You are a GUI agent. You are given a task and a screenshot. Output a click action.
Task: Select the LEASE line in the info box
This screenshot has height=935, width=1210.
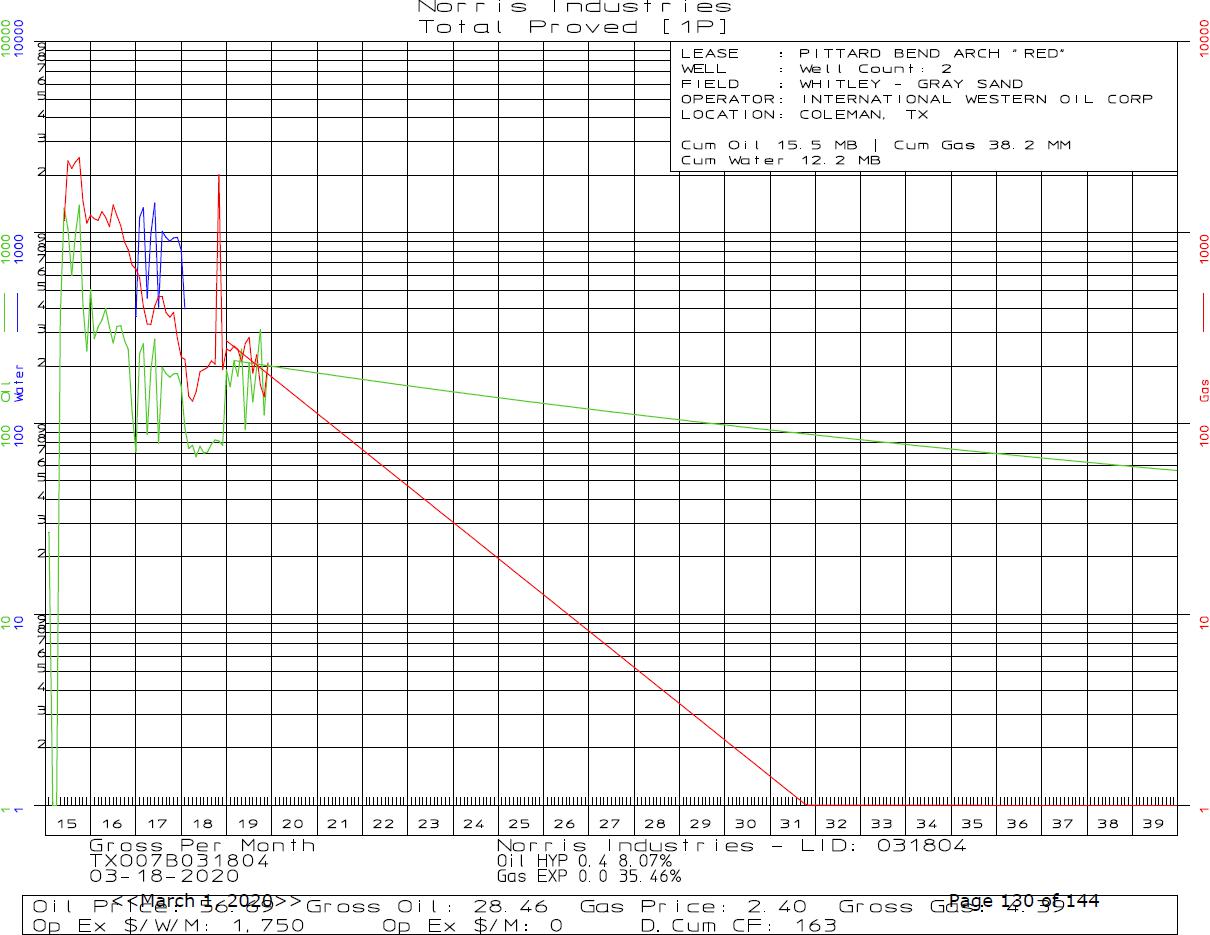pos(869,53)
